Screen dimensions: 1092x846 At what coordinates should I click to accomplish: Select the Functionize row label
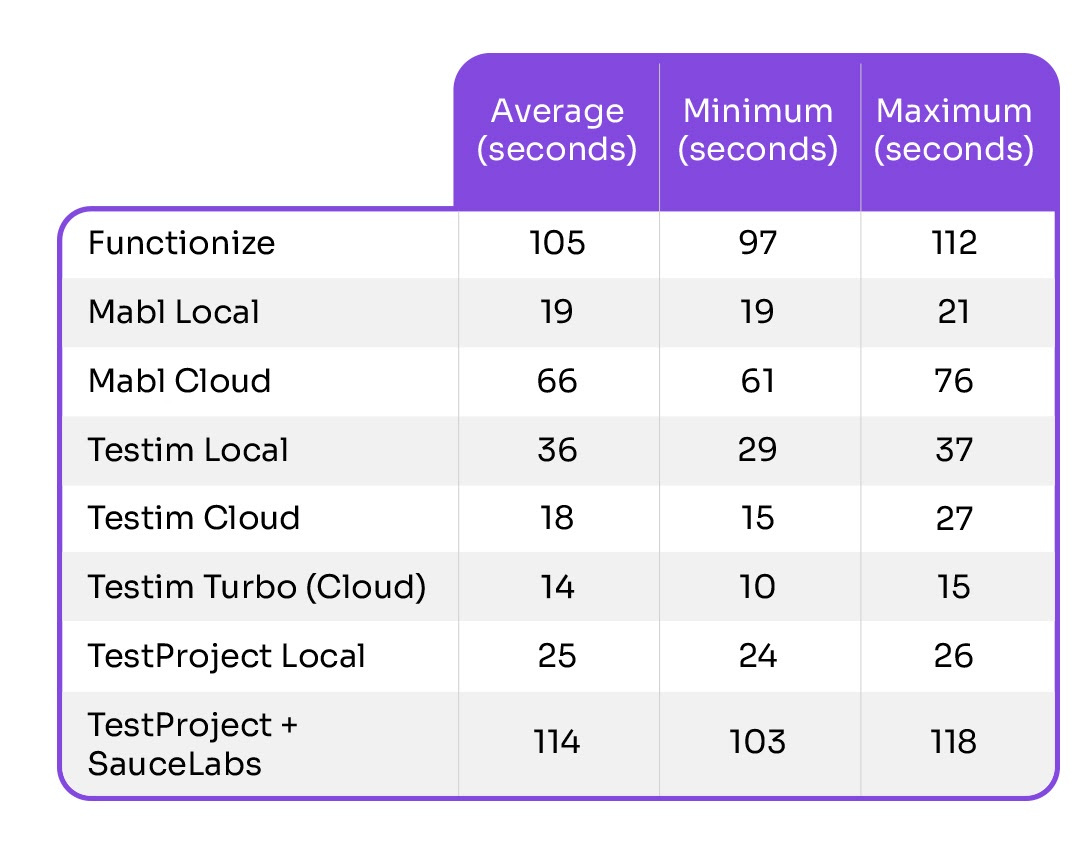point(181,243)
